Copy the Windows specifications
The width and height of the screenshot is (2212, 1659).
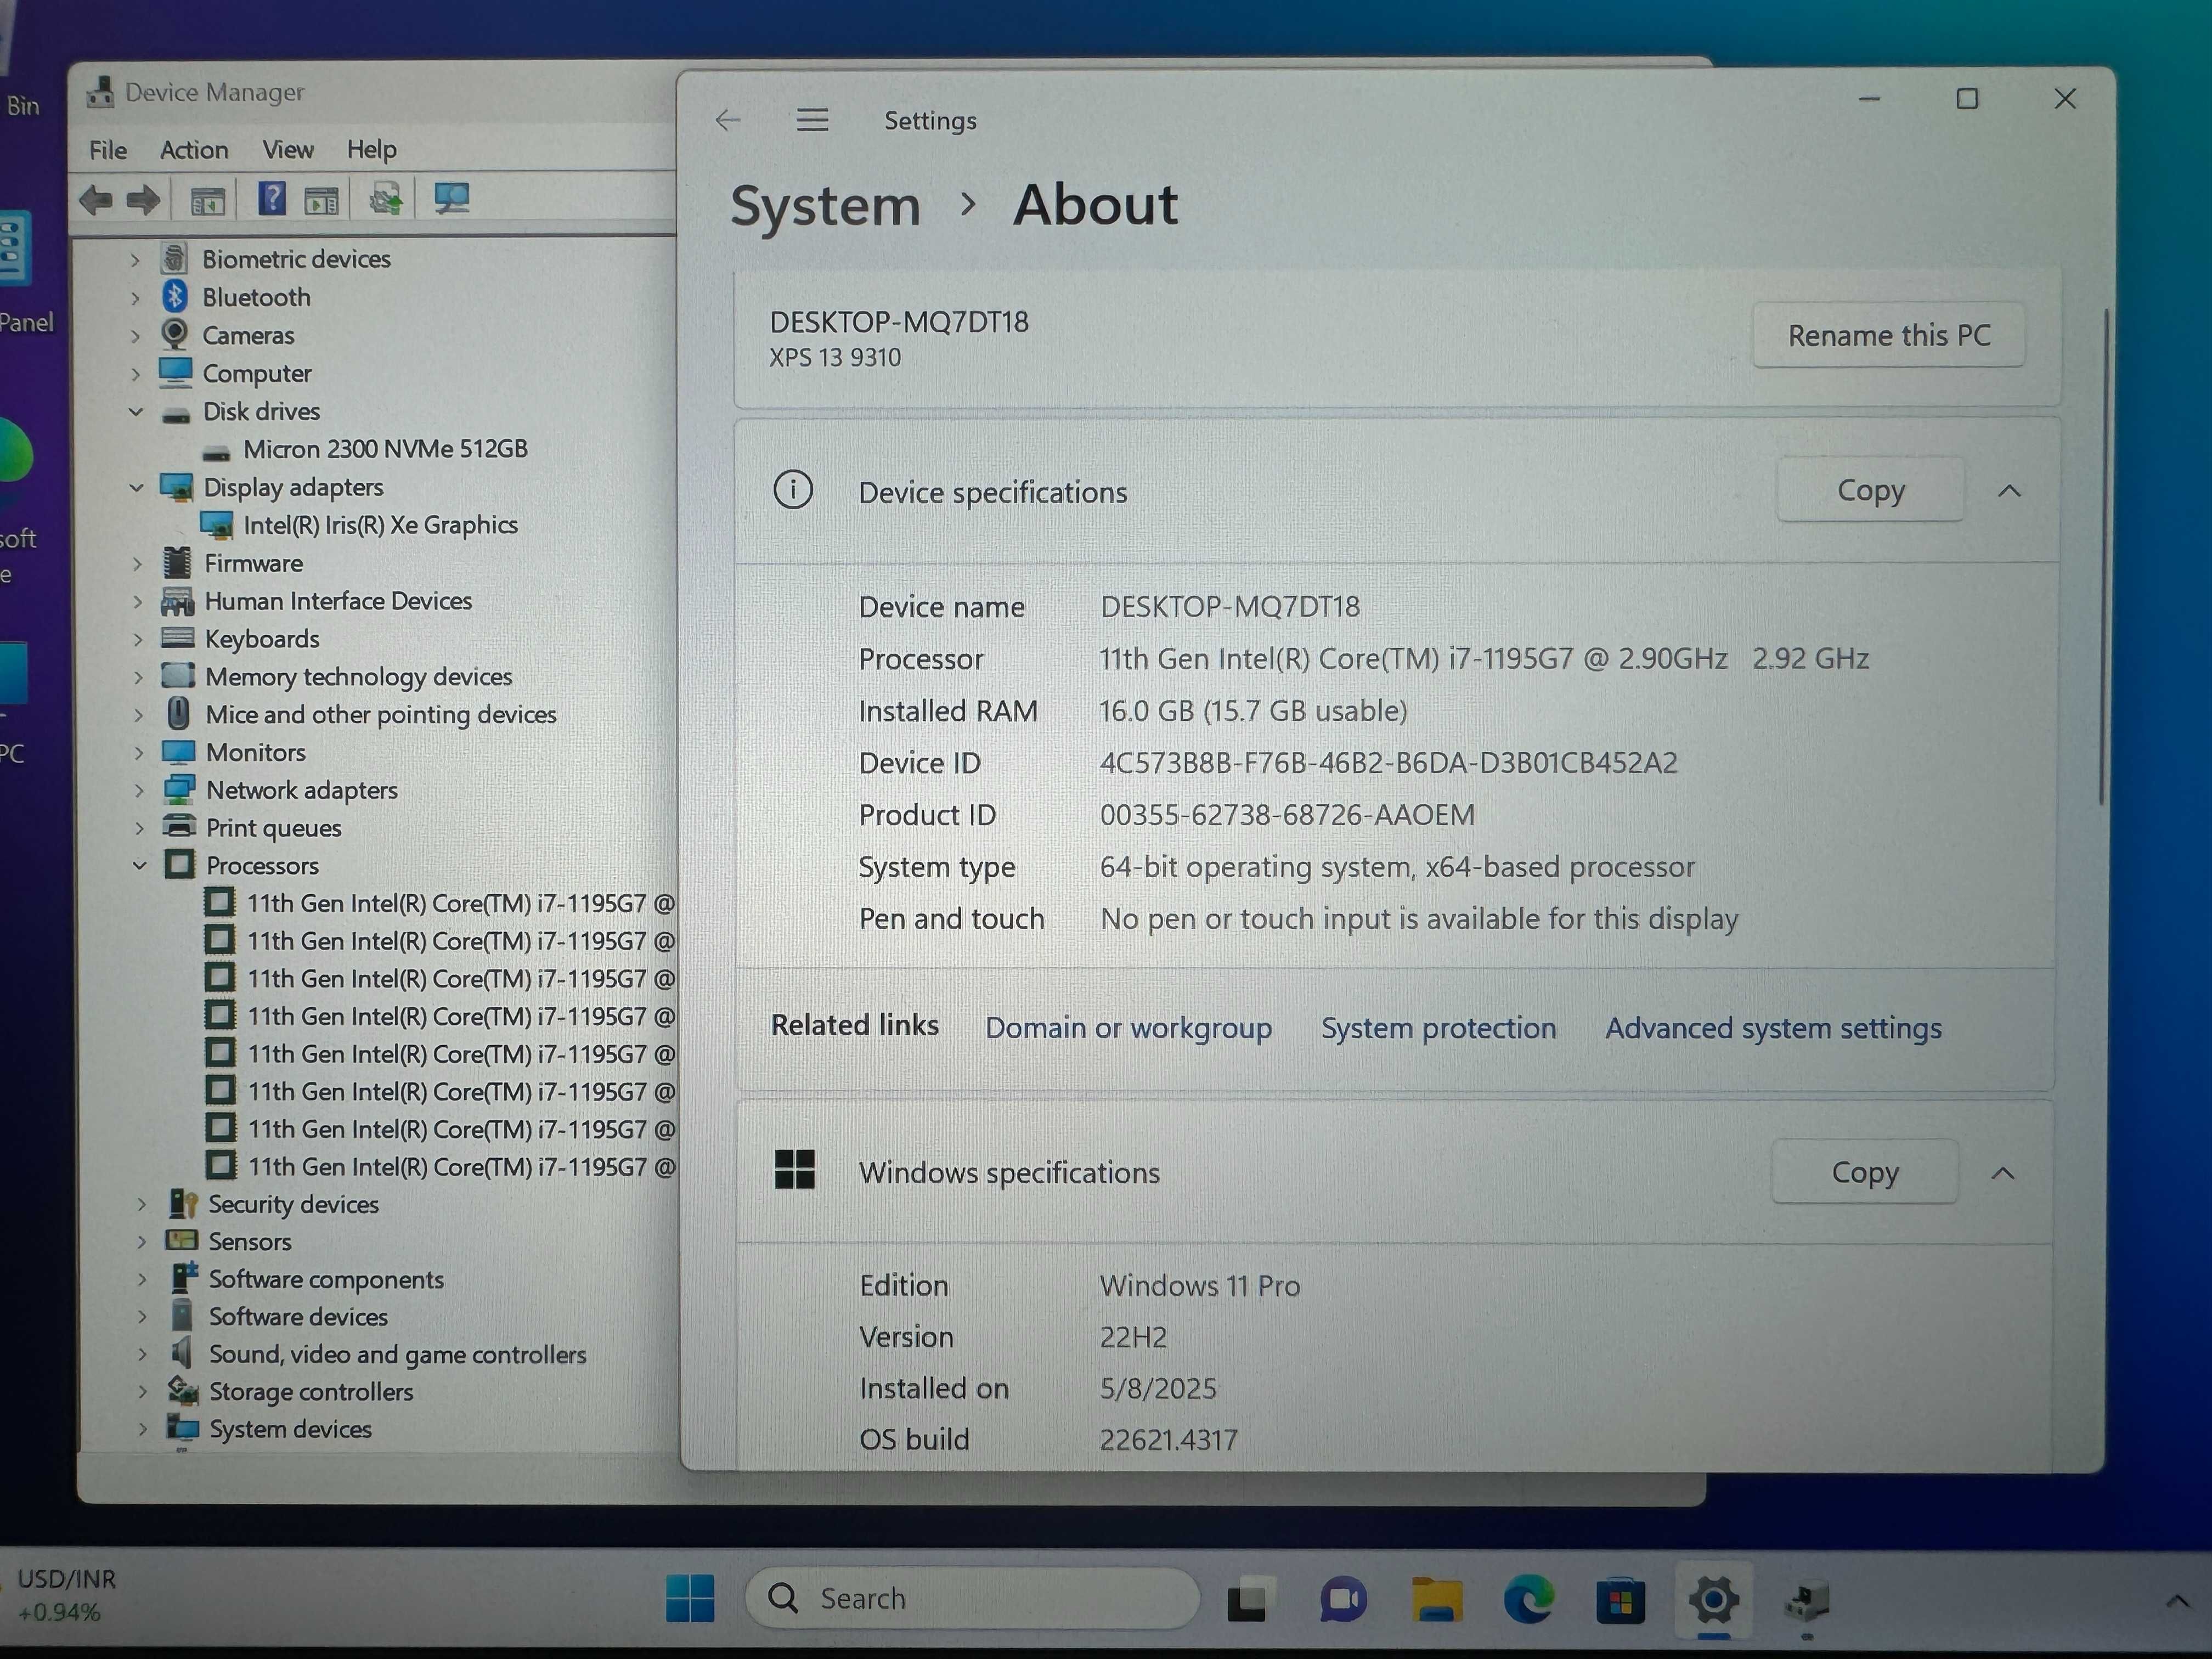tap(1864, 1172)
